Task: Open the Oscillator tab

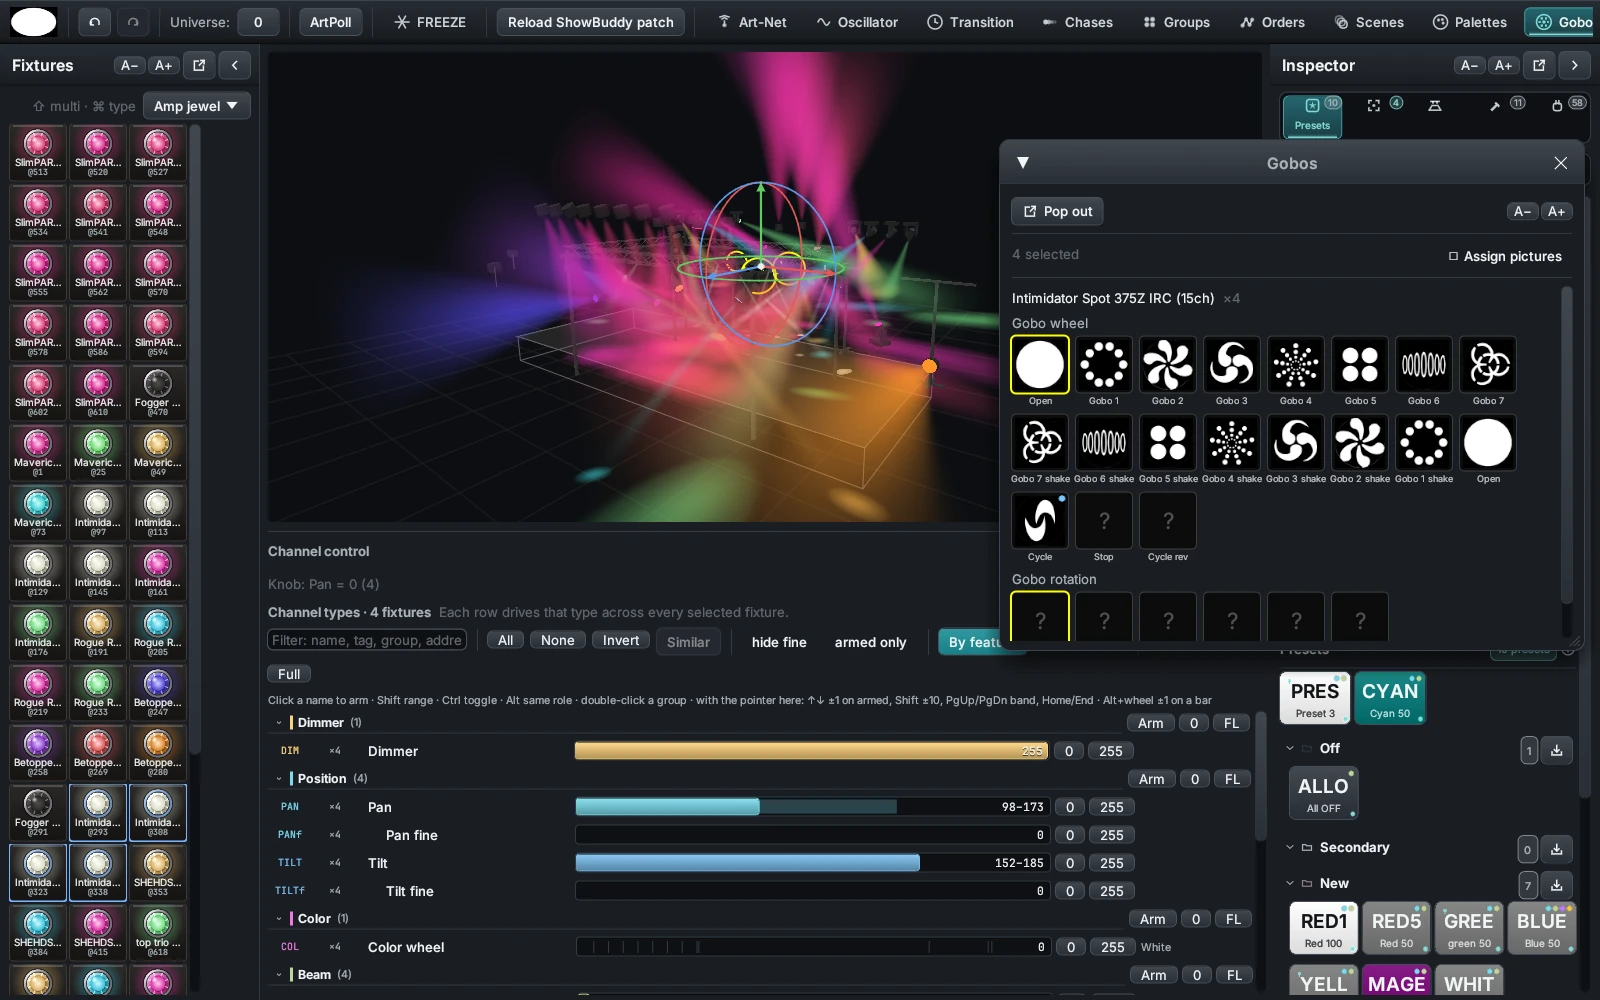Action: pos(857,22)
